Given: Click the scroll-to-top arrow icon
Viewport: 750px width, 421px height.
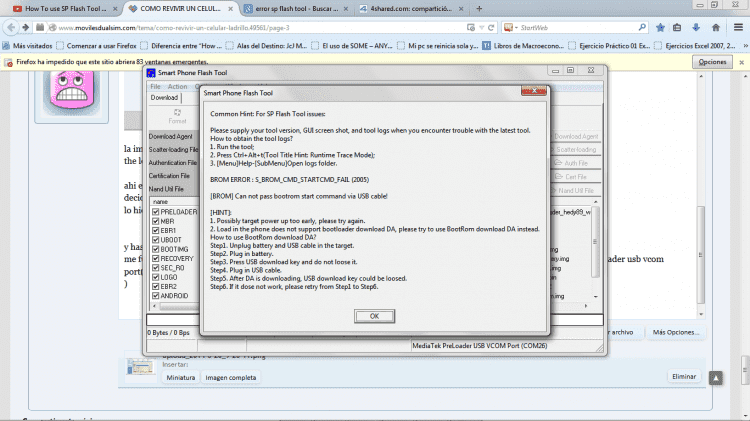Looking at the screenshot, I should [716, 378].
